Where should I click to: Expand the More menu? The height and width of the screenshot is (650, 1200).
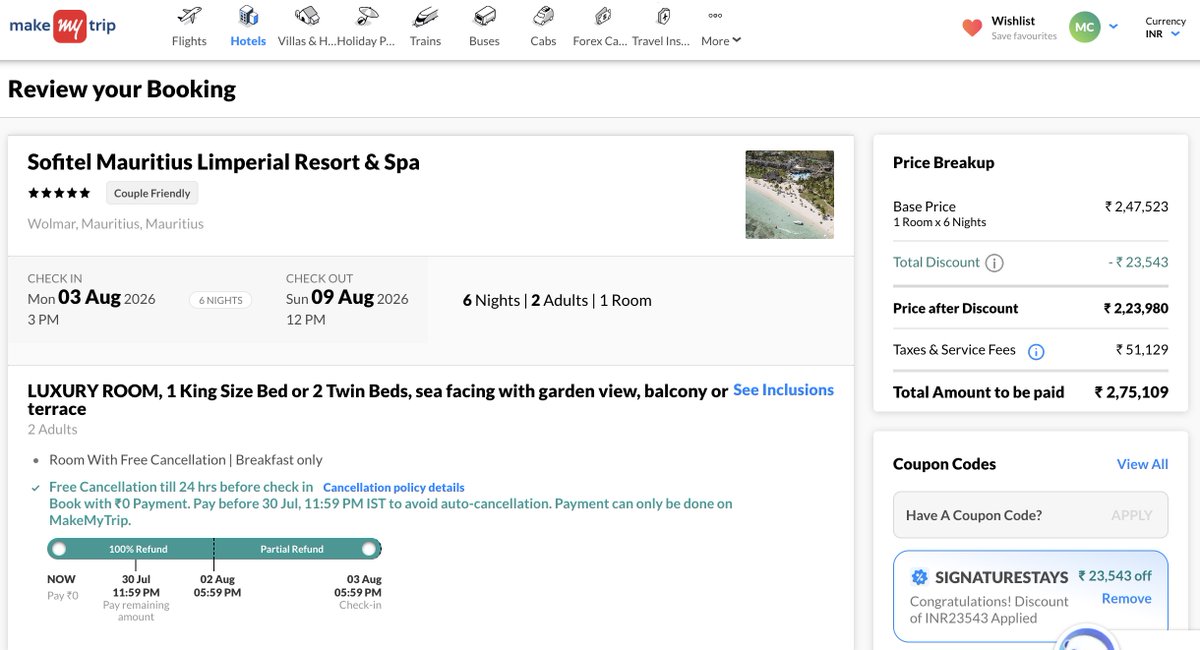tap(721, 41)
